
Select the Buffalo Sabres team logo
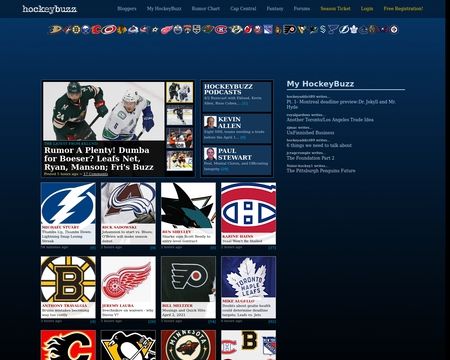(x=86, y=30)
